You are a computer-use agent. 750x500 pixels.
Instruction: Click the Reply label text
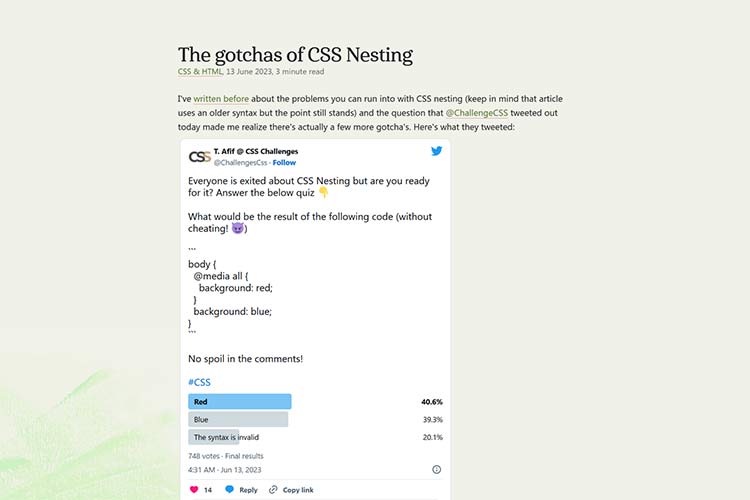click(248, 490)
